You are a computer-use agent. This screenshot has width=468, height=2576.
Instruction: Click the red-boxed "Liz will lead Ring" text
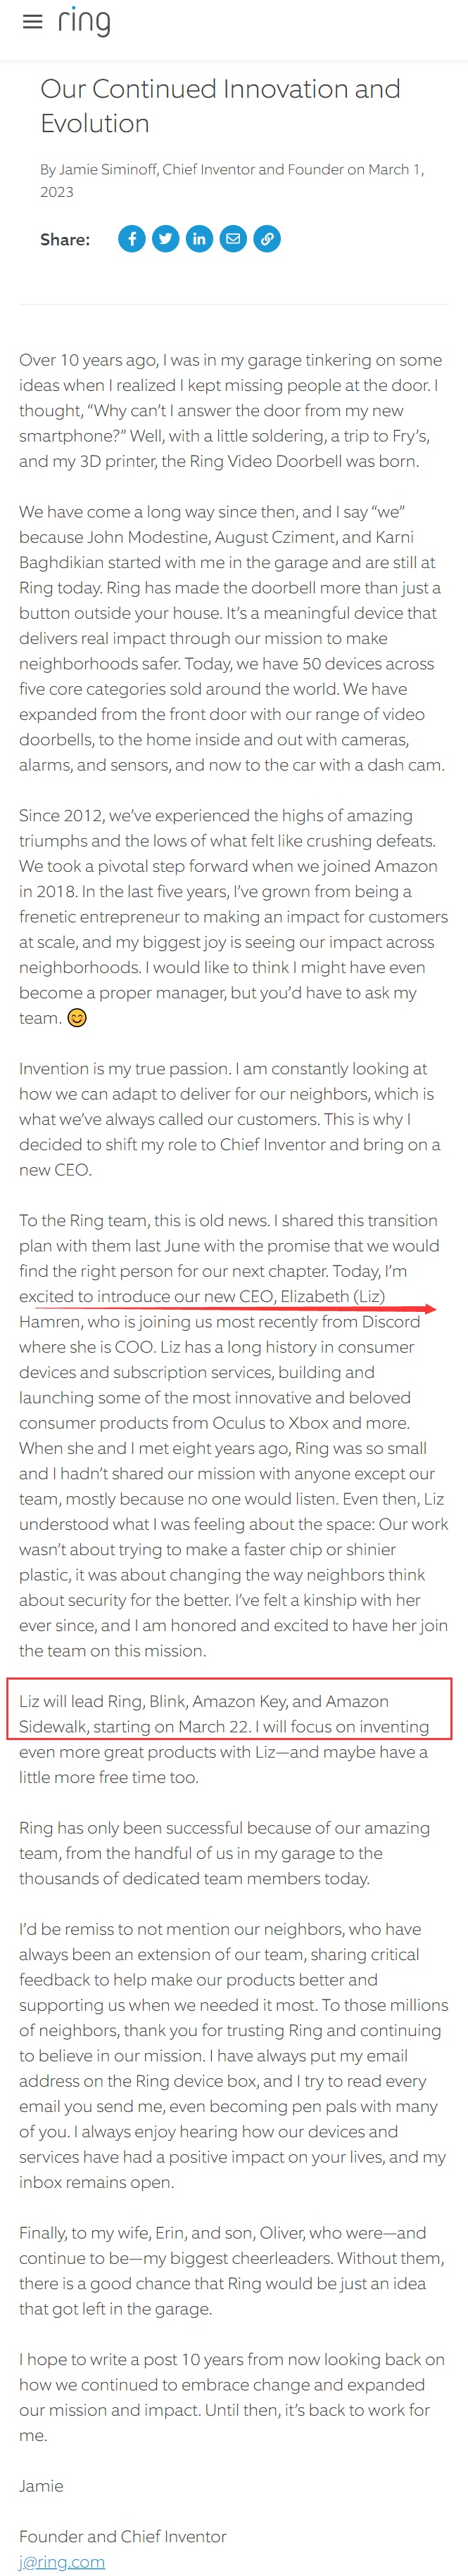(224, 1713)
